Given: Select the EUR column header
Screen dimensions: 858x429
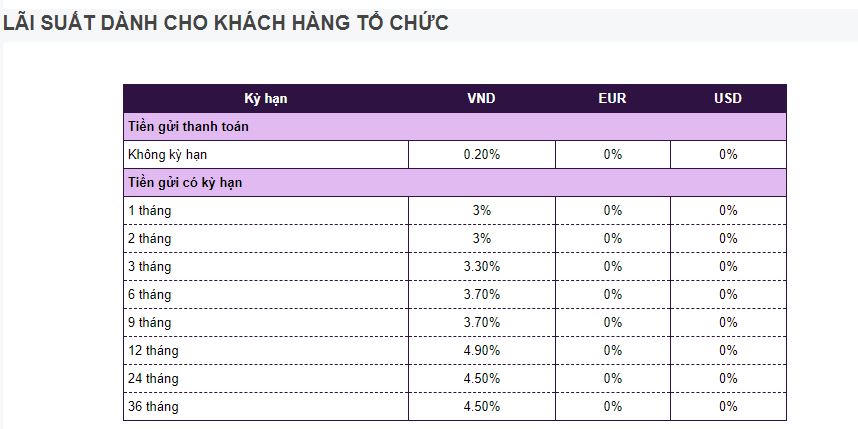Looking at the screenshot, I should [612, 98].
